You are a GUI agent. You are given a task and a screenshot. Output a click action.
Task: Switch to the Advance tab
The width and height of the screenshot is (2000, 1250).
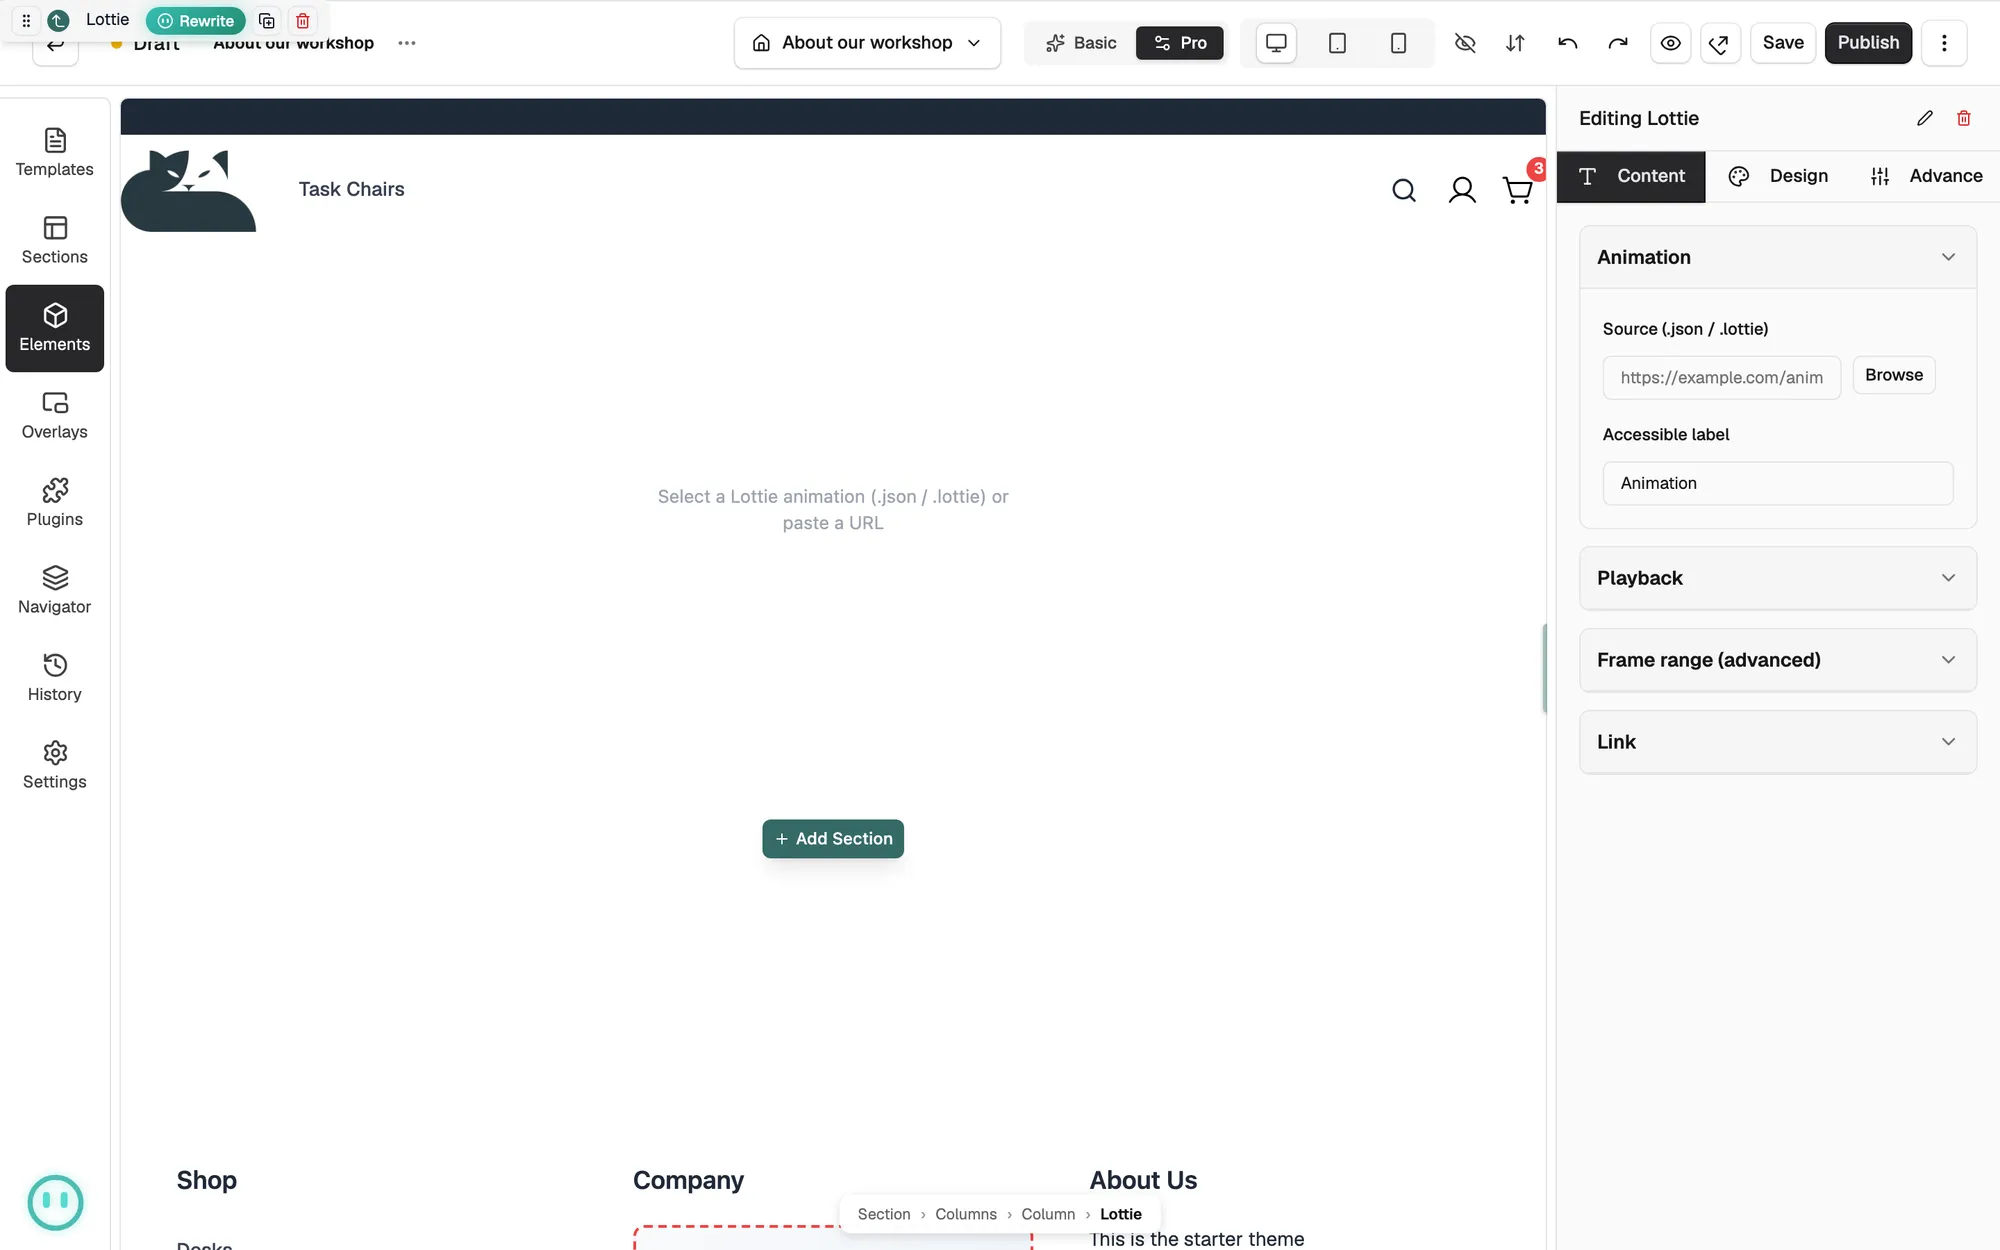click(1926, 176)
